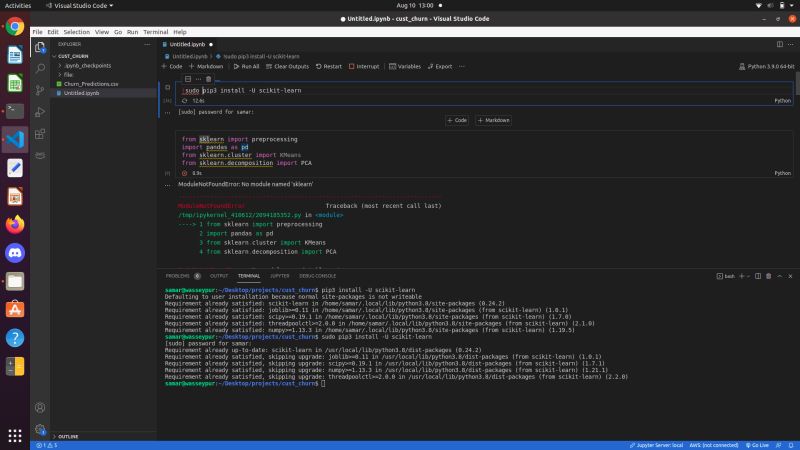800x450 pixels.
Task: Open the File menu
Action: pos(38,32)
